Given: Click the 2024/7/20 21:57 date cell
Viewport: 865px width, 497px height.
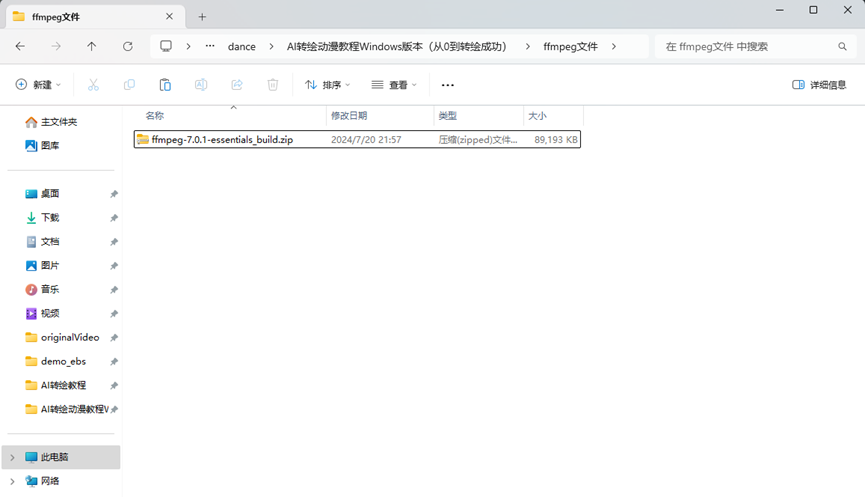Looking at the screenshot, I should 366,140.
